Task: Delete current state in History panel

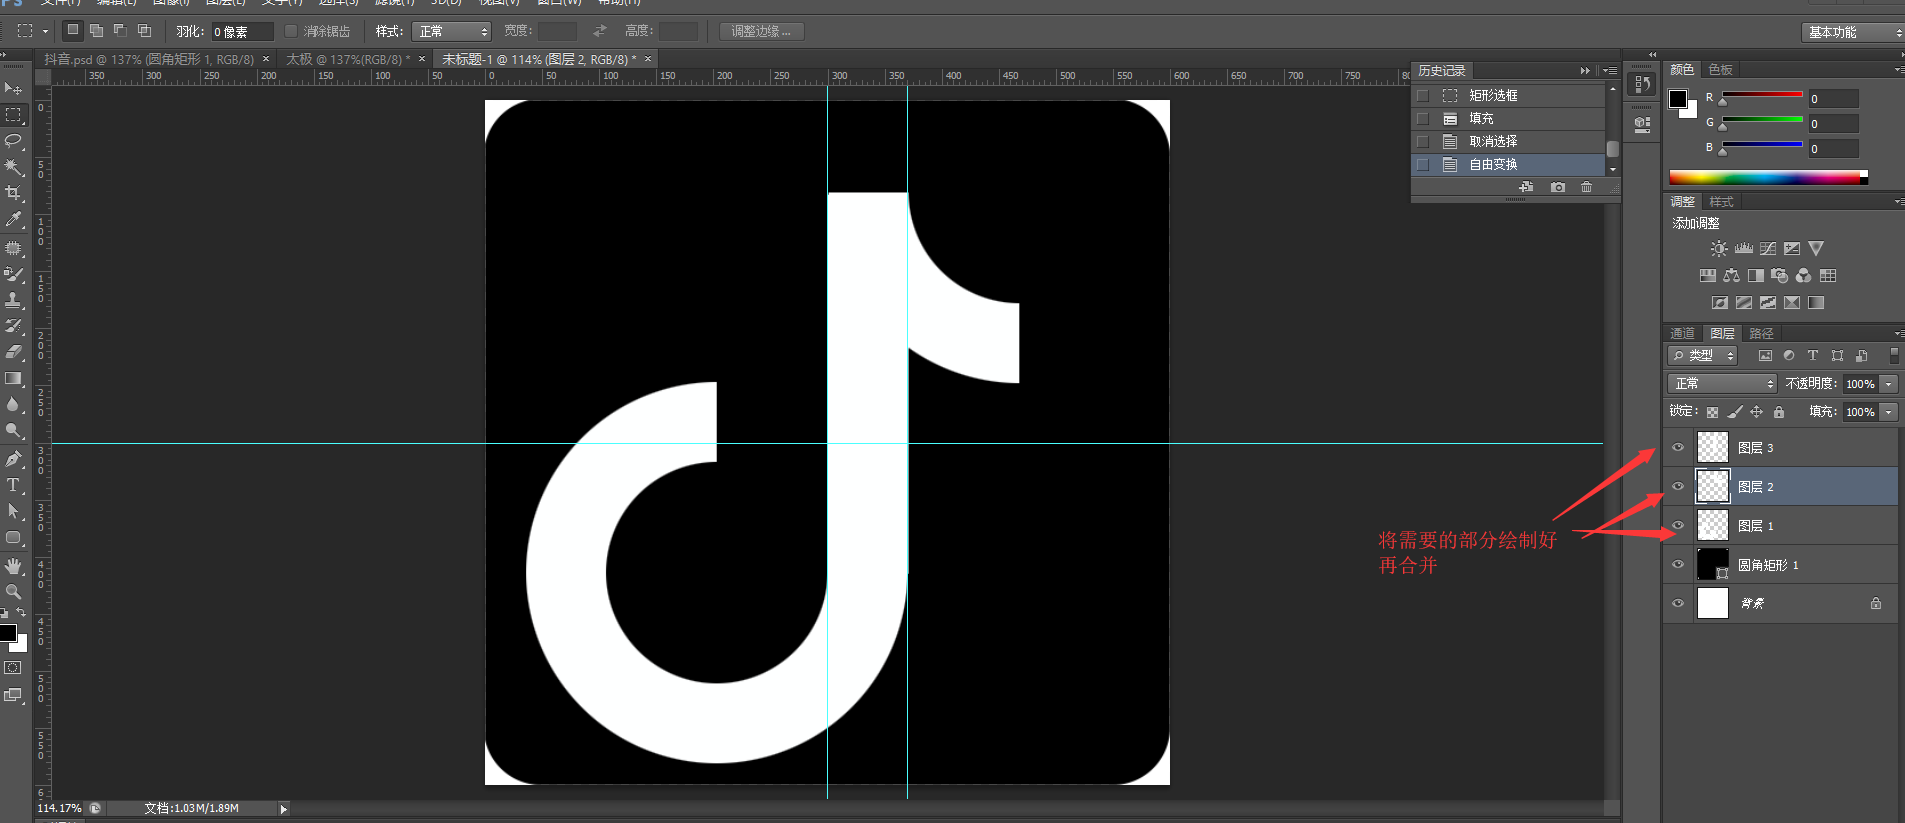Action: 1586,187
